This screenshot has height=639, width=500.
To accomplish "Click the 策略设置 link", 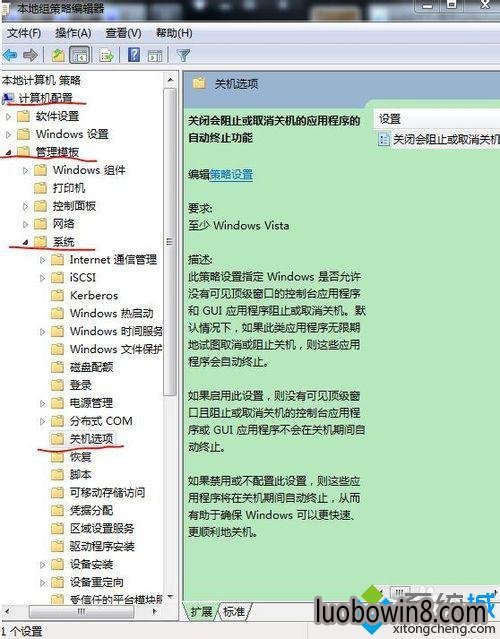I will pos(231,175).
